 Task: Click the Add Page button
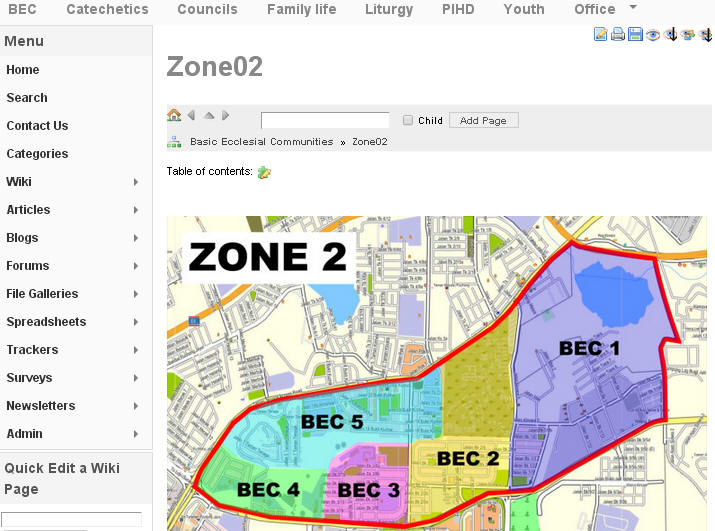[483, 120]
